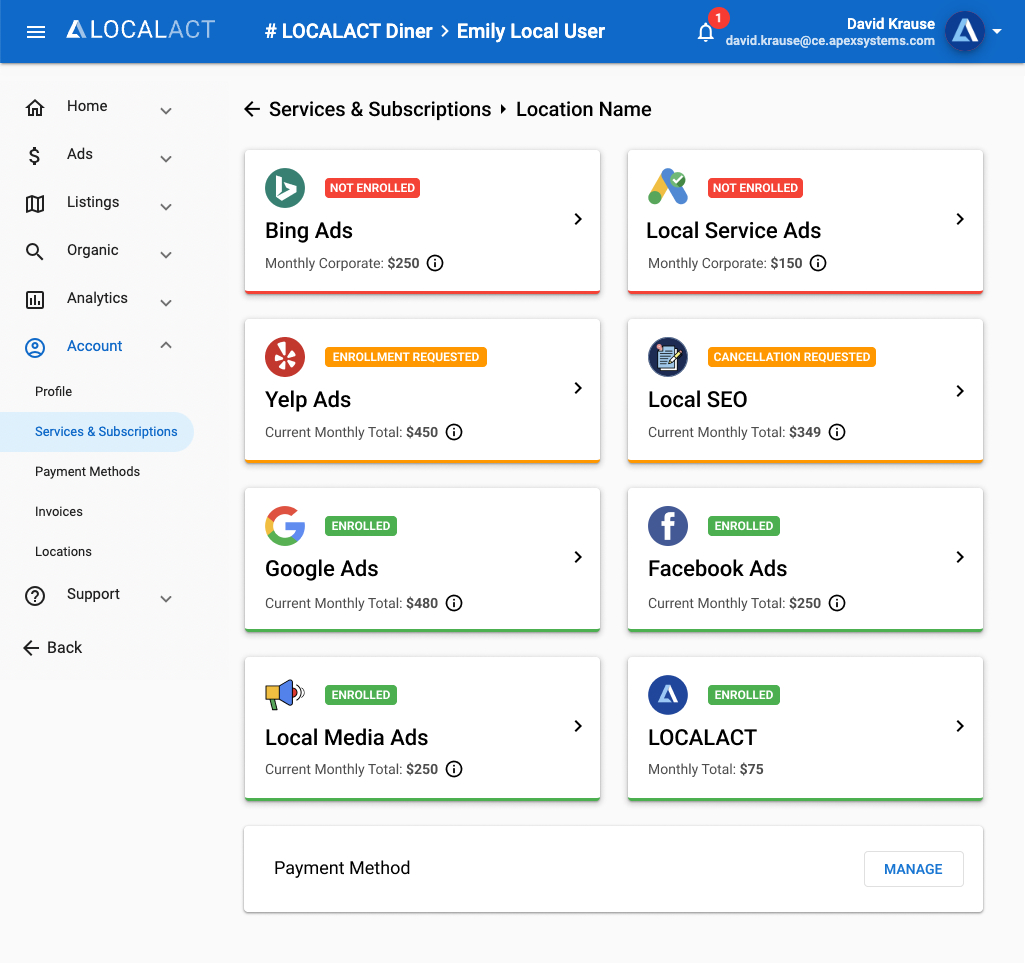Open the hamburger menu
Screen dimensions: 1025x963
36,31
